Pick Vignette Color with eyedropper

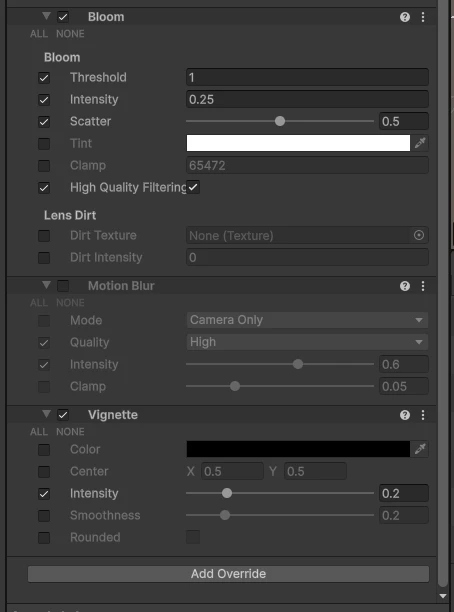click(x=420, y=449)
